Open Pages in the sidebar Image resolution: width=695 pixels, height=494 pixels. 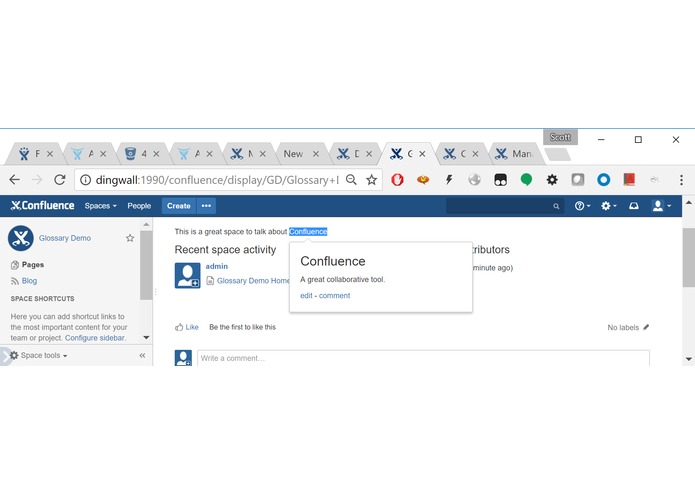click(x=27, y=265)
